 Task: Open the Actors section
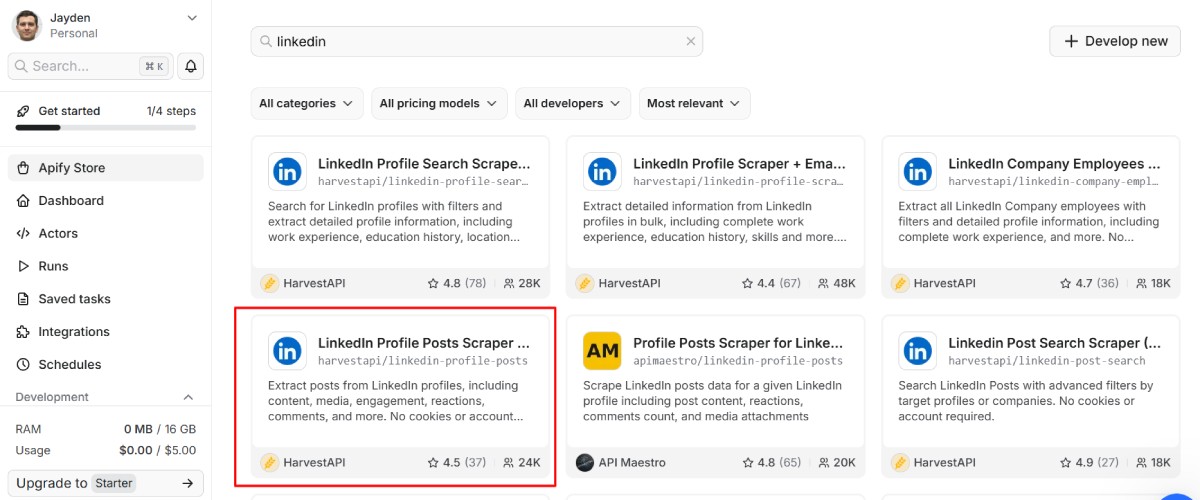pyautogui.click(x=106, y=233)
